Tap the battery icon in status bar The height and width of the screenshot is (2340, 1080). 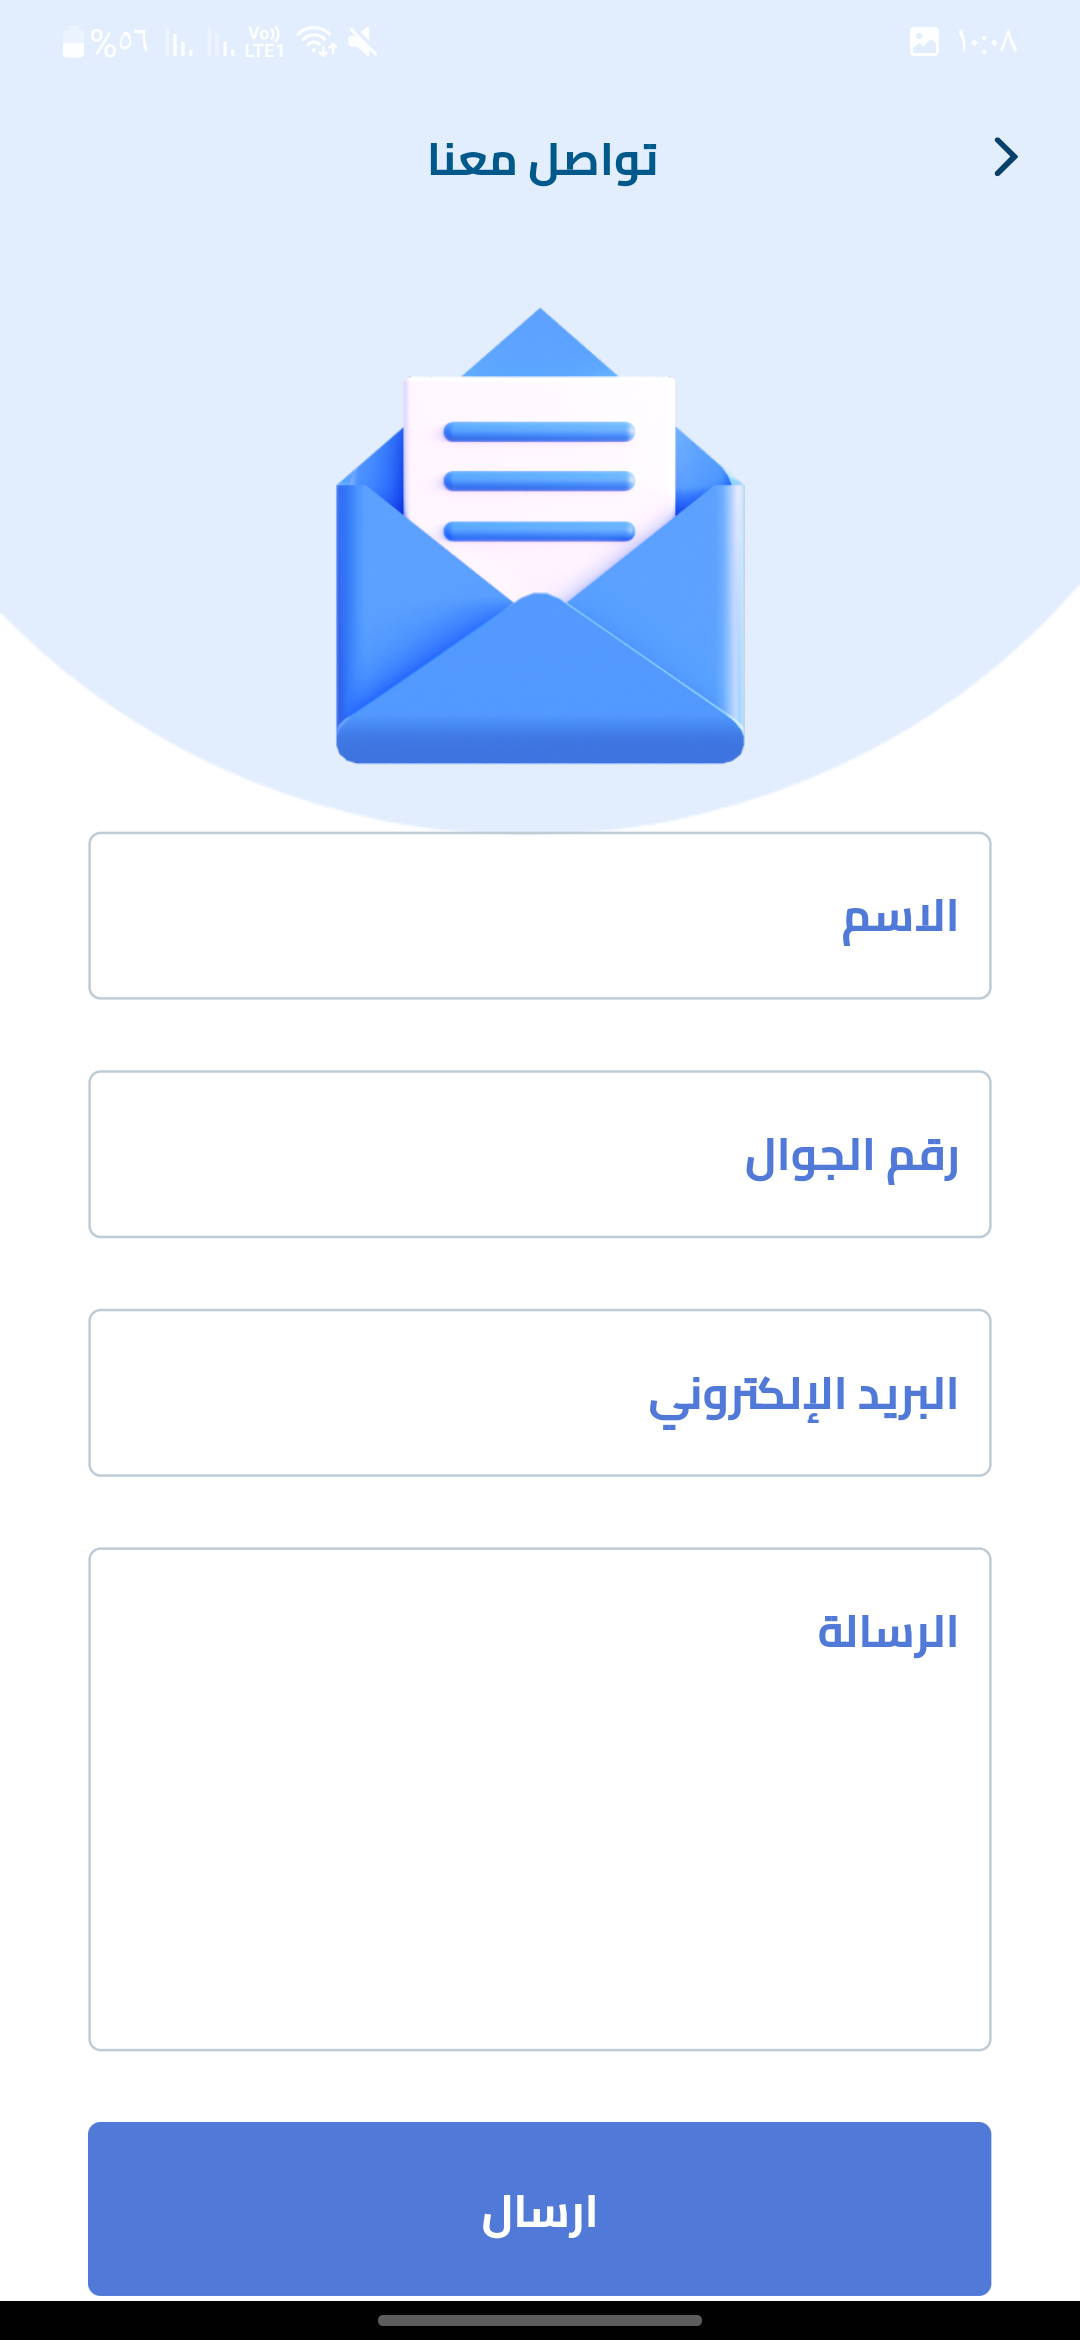tap(73, 42)
